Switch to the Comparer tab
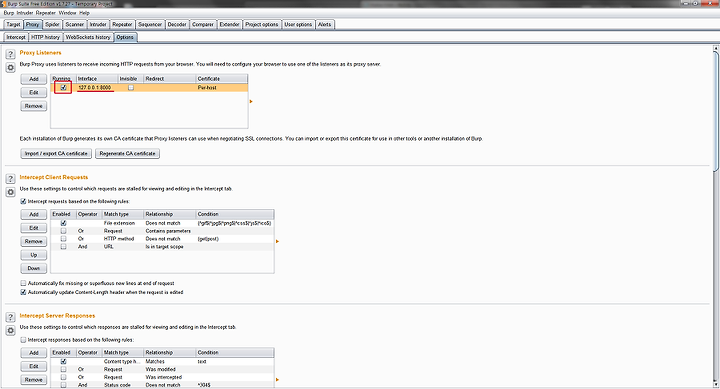720x389 pixels. click(x=202, y=24)
